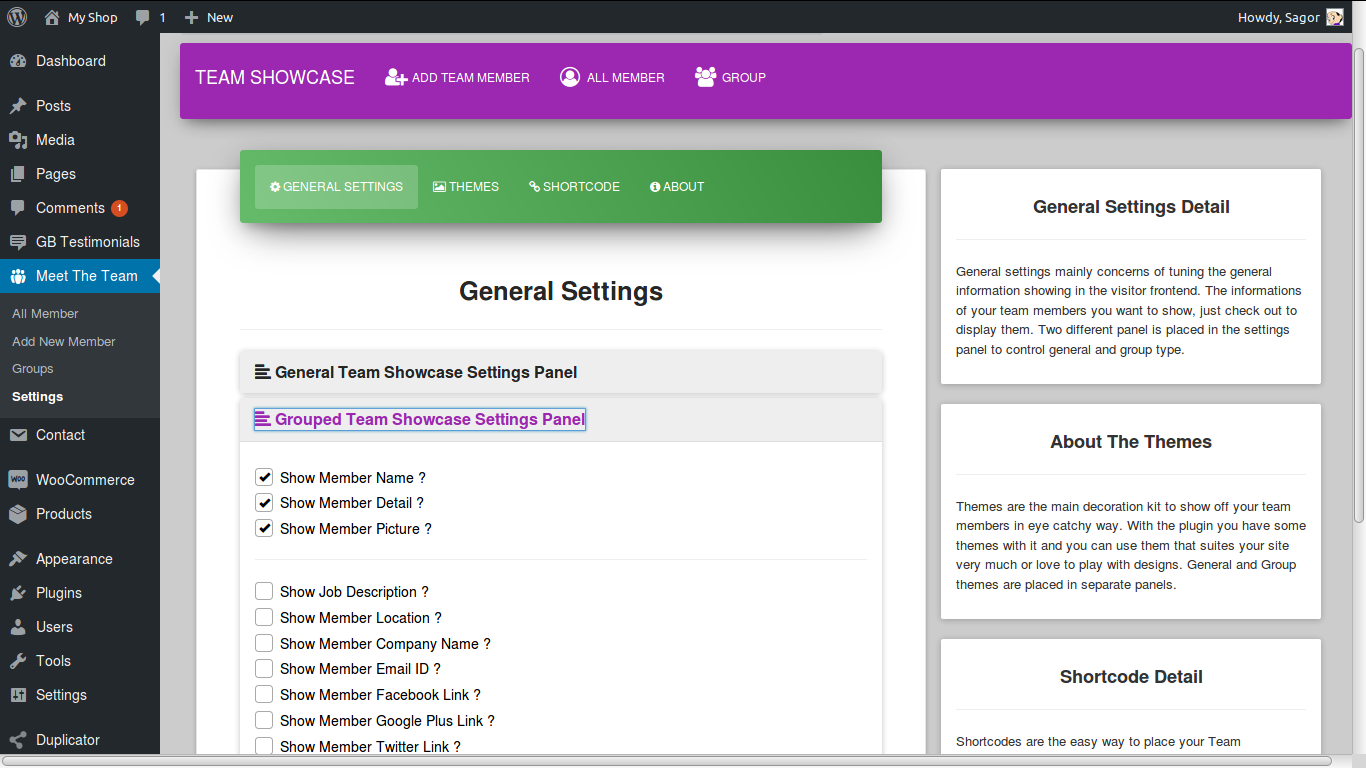Collapse Grouped Team Showcase Settings Panel
Viewport: 1366px width, 768px height.
click(x=420, y=419)
